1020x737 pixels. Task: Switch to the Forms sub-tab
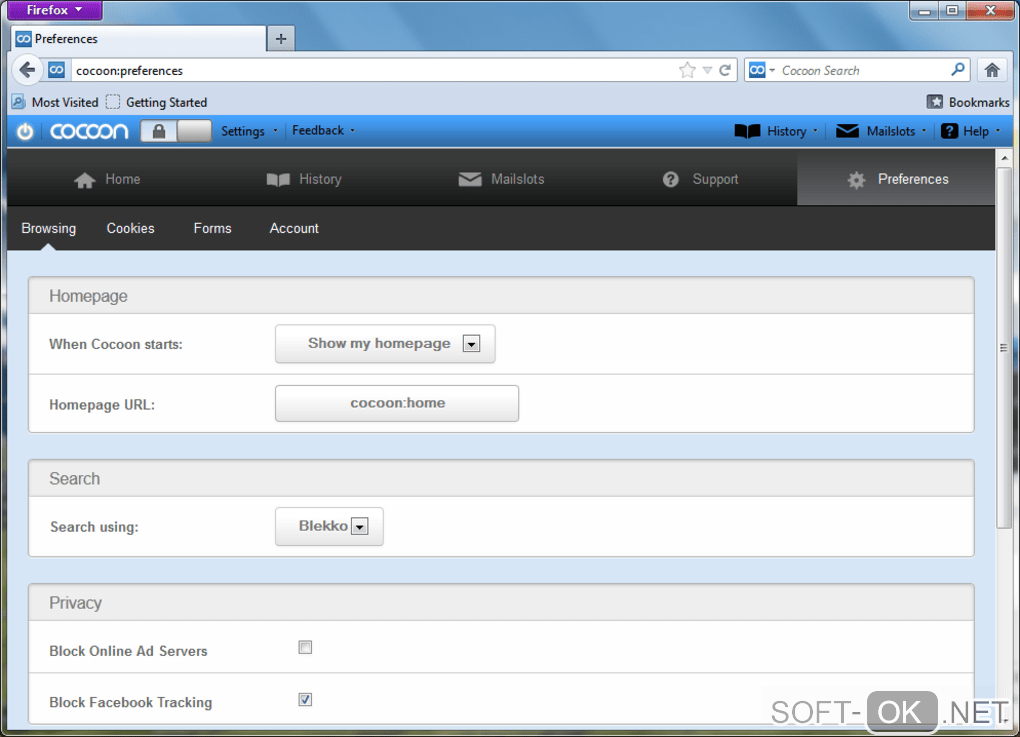click(x=213, y=228)
